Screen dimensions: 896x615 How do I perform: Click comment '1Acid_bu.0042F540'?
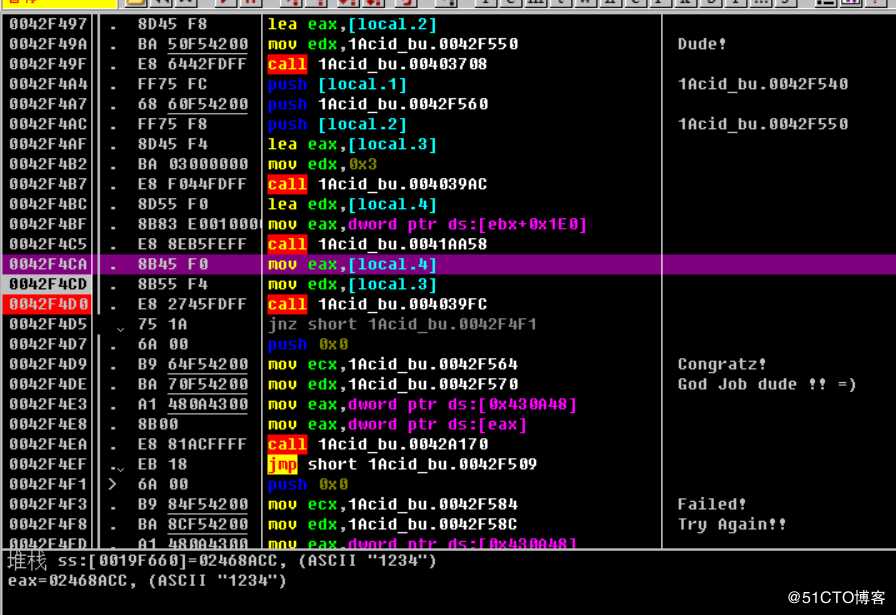[763, 85]
